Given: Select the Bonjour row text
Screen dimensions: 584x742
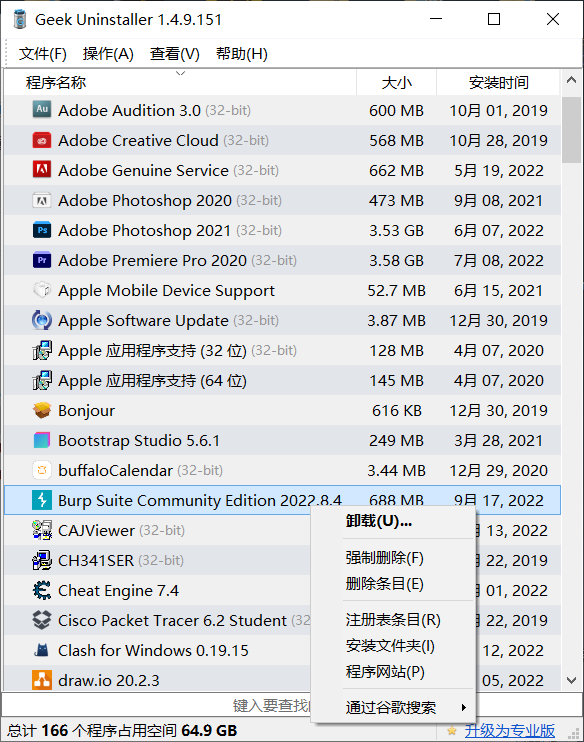Looking at the screenshot, I should pos(86,410).
